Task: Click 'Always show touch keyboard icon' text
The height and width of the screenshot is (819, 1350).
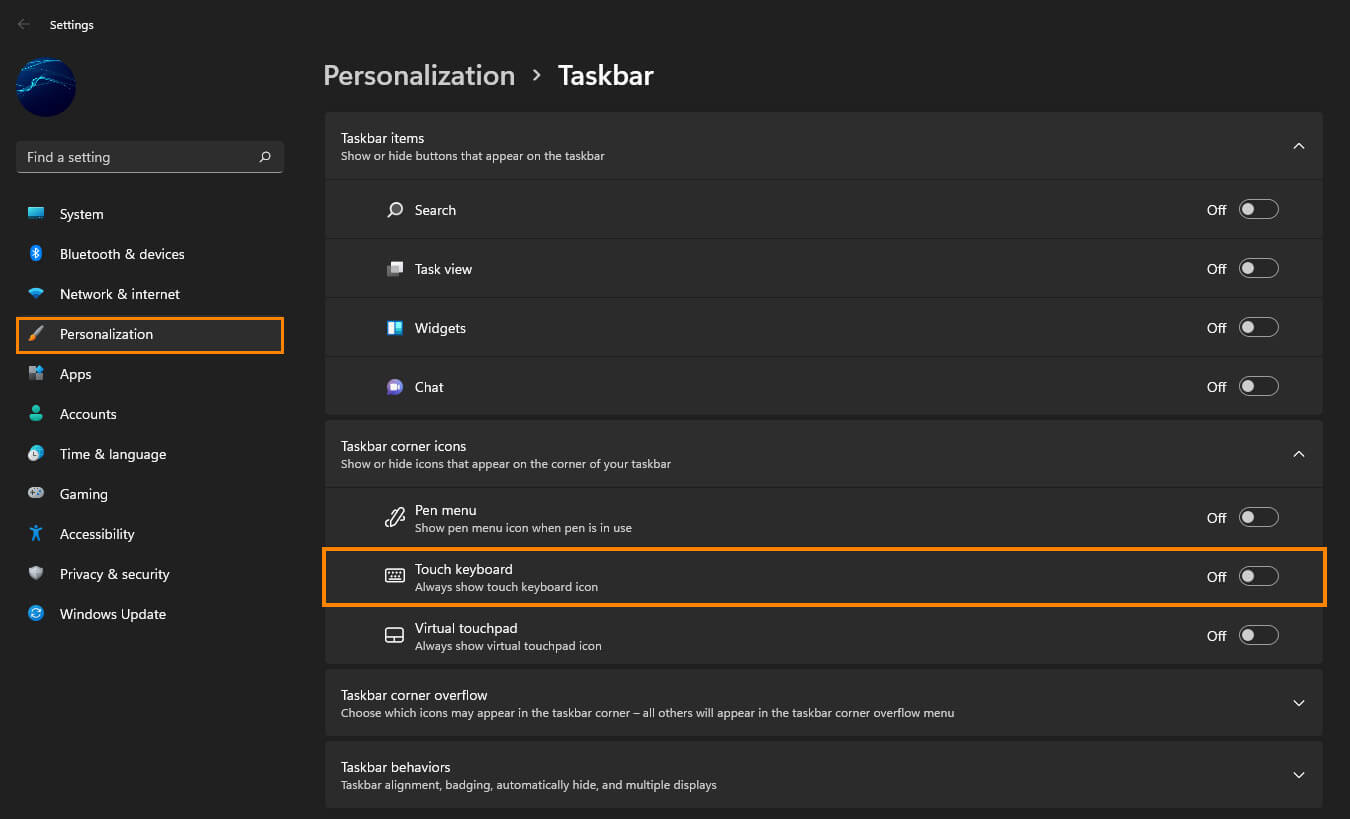Action: coord(506,587)
